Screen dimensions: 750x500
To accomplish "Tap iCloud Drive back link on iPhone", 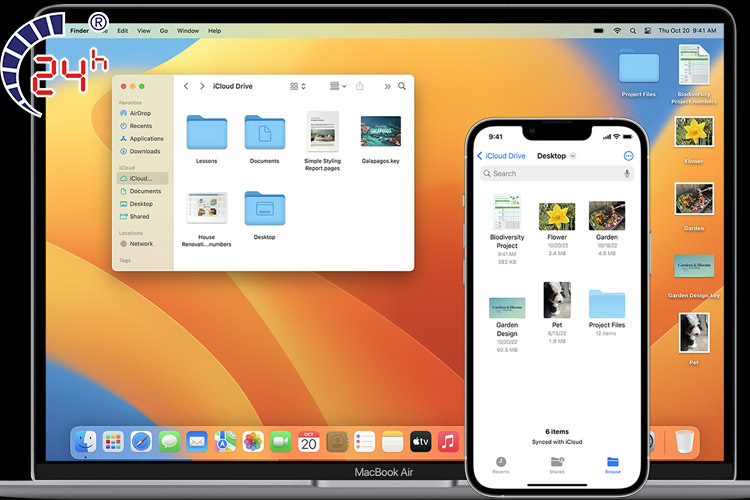I will coord(501,156).
